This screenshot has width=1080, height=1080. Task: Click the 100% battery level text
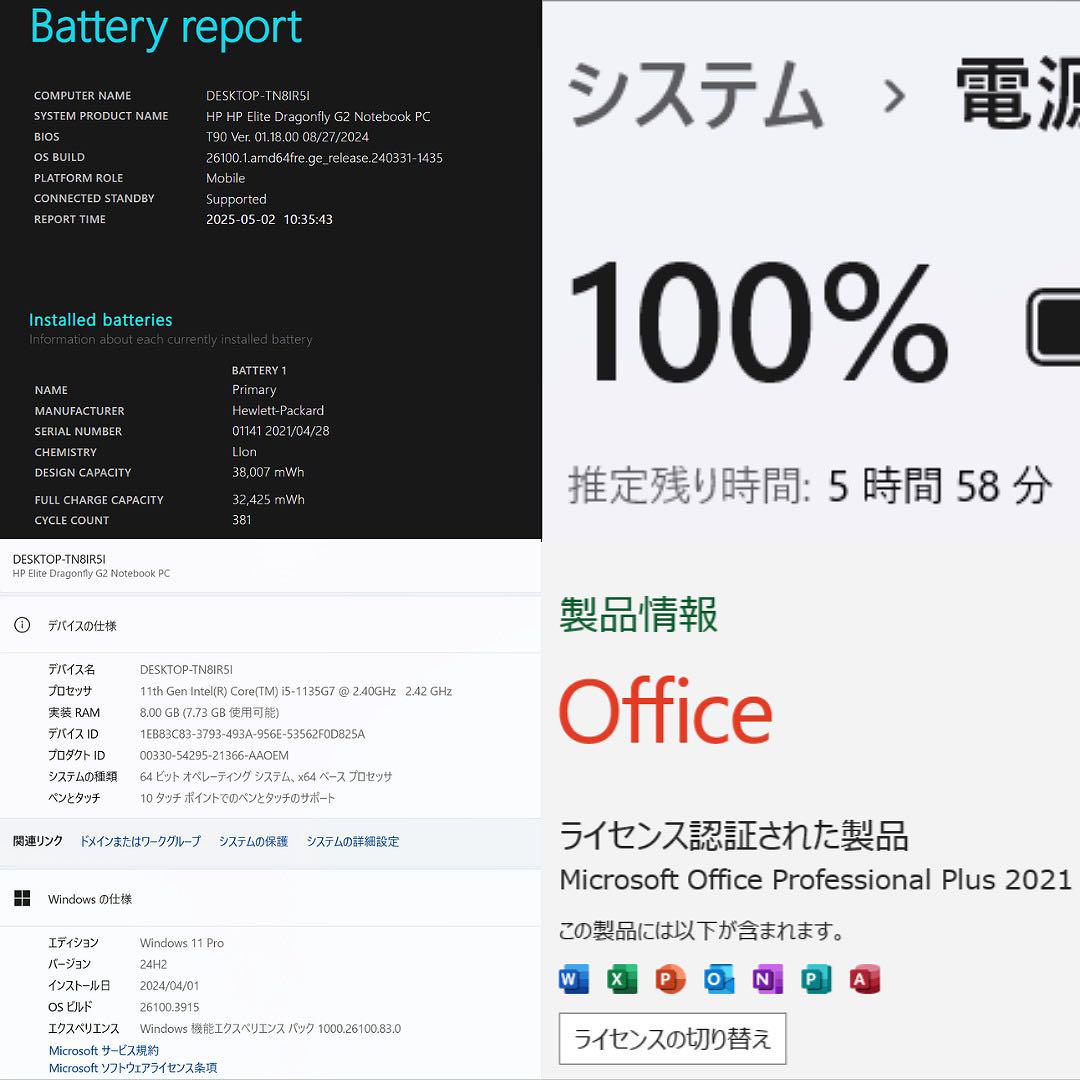(x=759, y=322)
